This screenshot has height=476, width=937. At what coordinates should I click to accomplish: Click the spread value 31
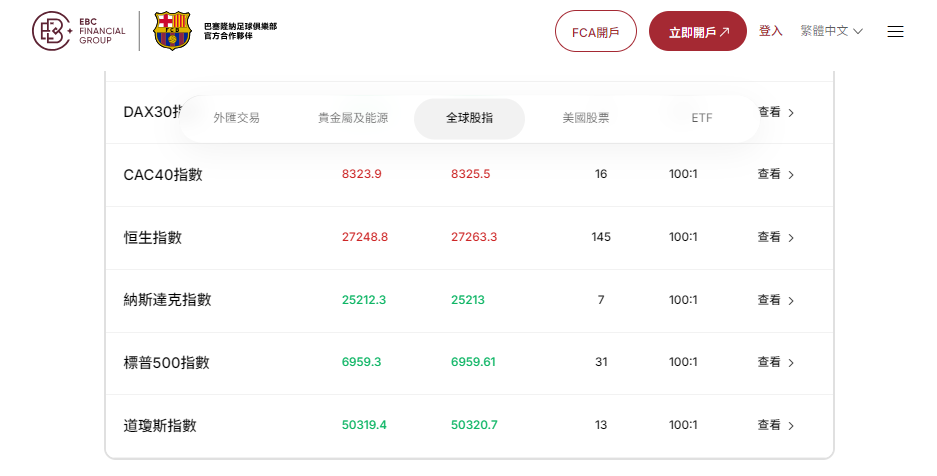click(601, 362)
